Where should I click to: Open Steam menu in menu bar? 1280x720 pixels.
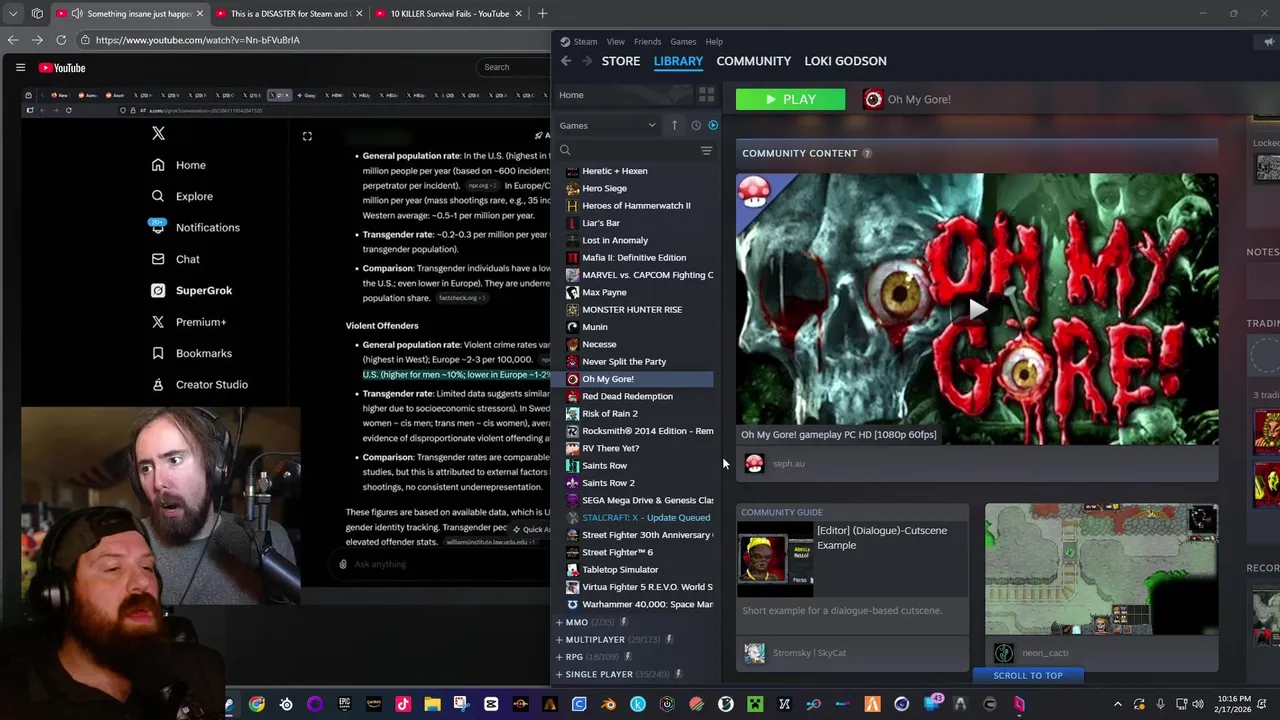click(585, 41)
